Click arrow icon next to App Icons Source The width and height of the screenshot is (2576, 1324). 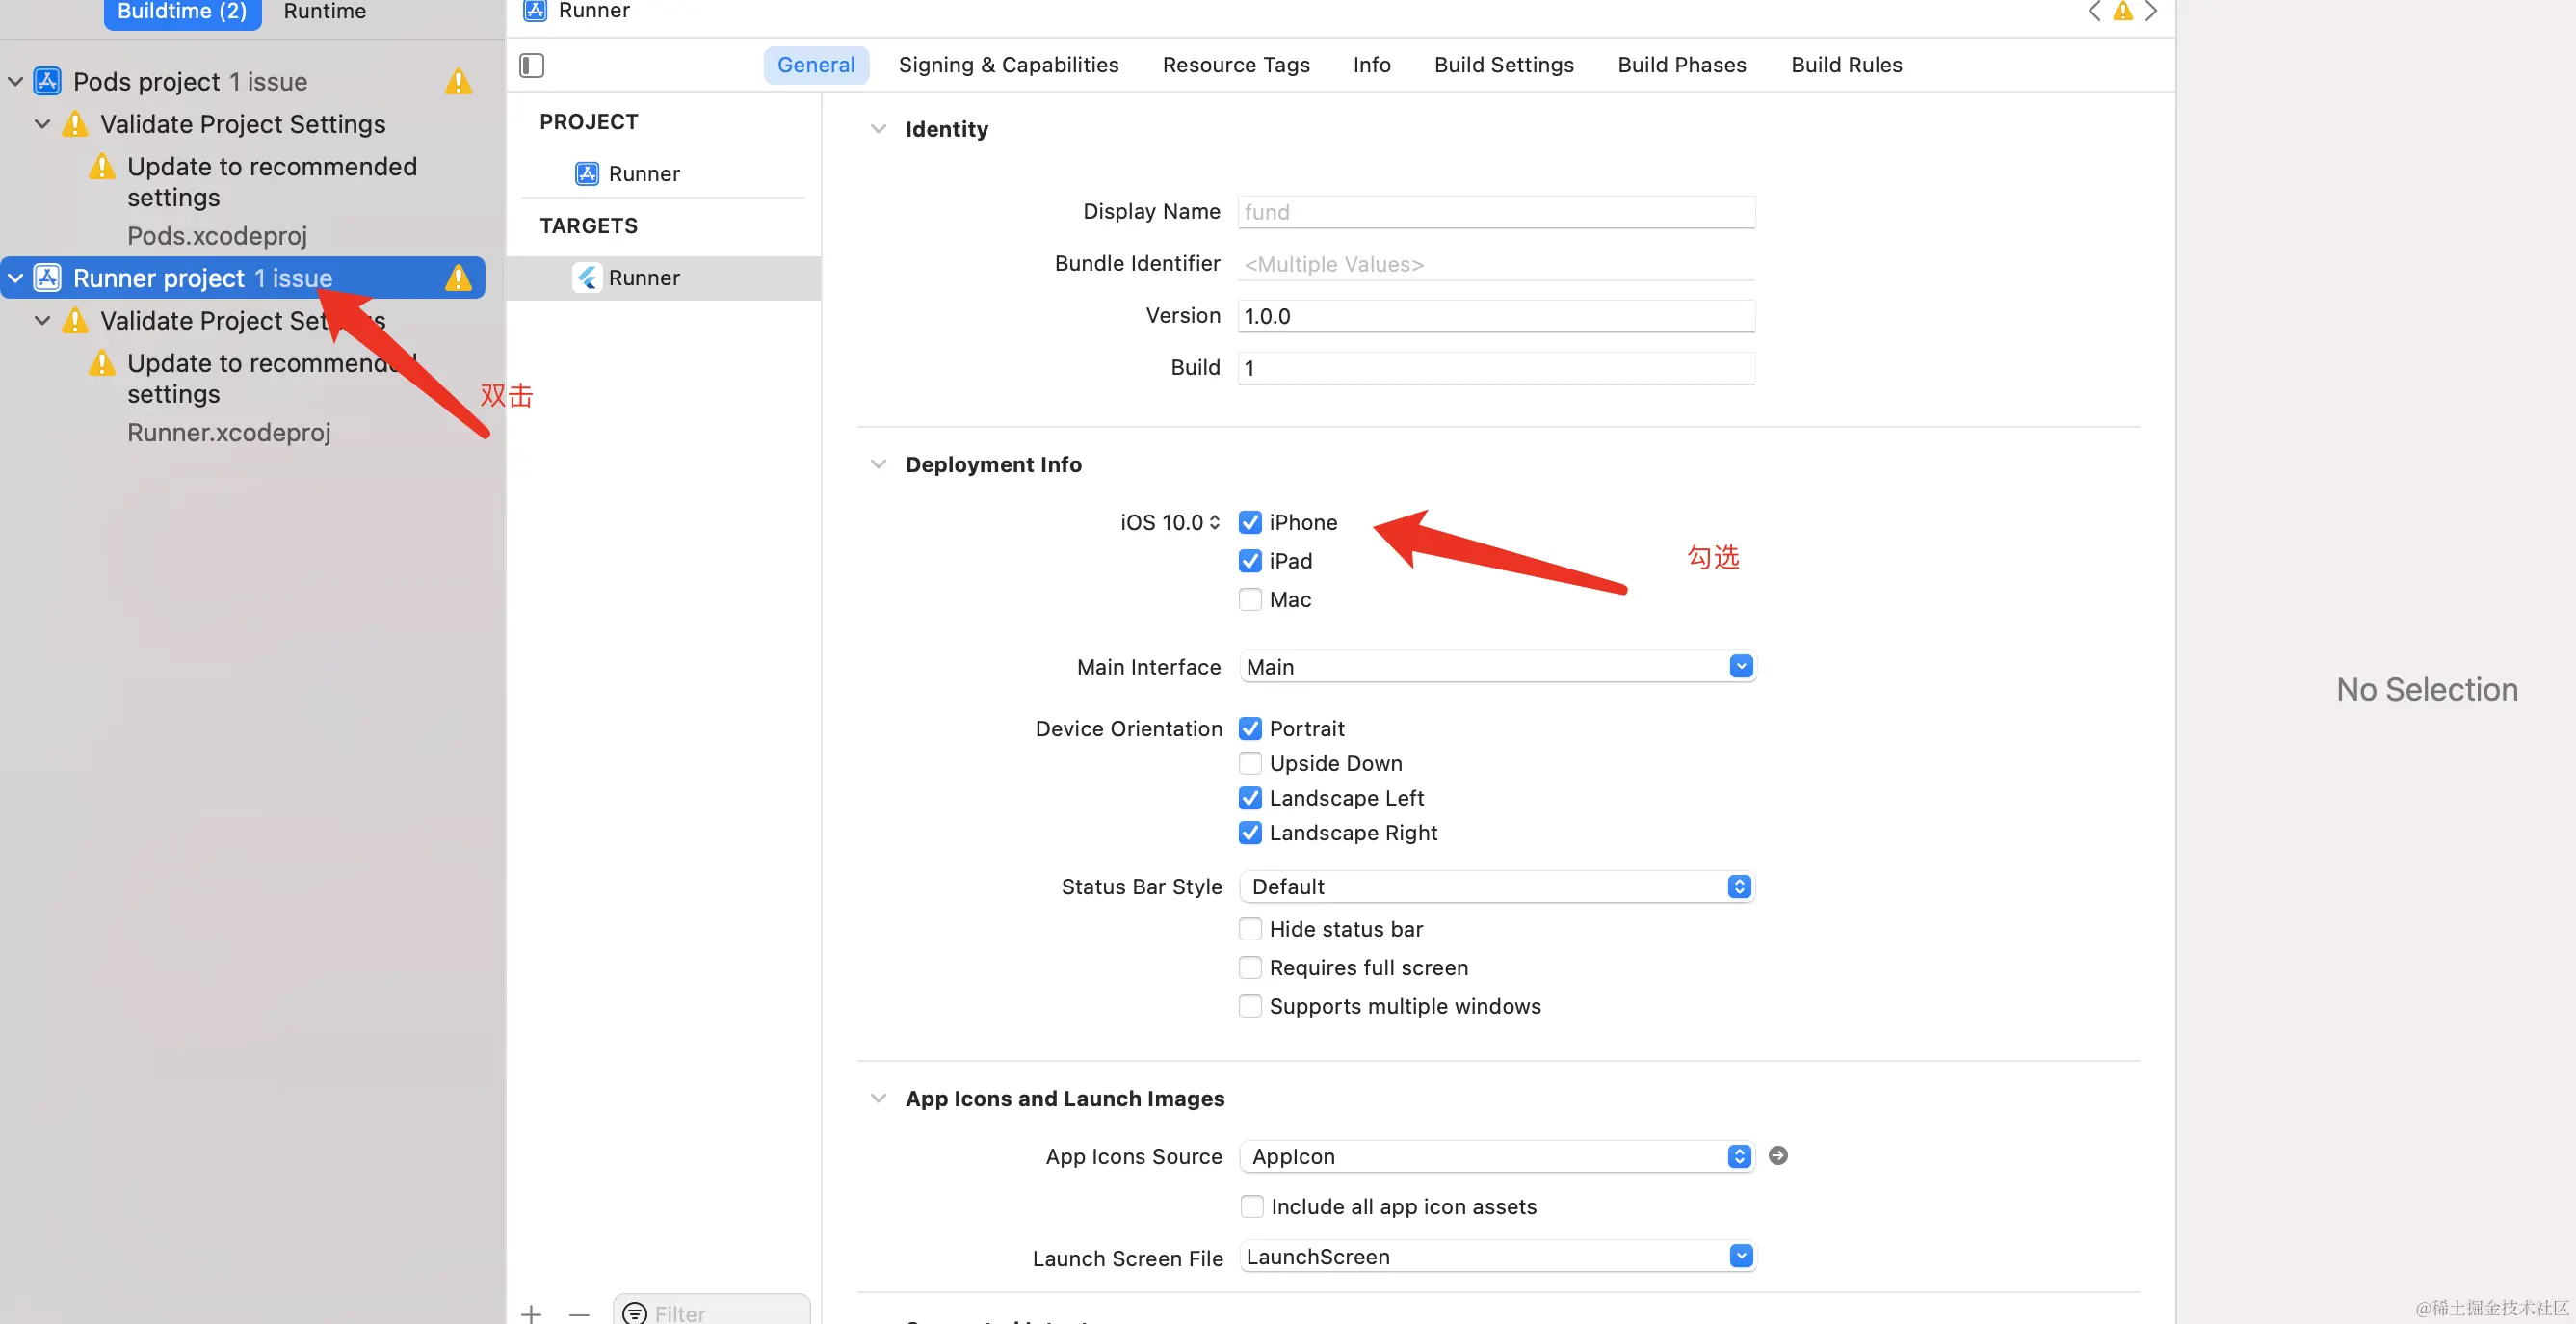pos(1777,1155)
